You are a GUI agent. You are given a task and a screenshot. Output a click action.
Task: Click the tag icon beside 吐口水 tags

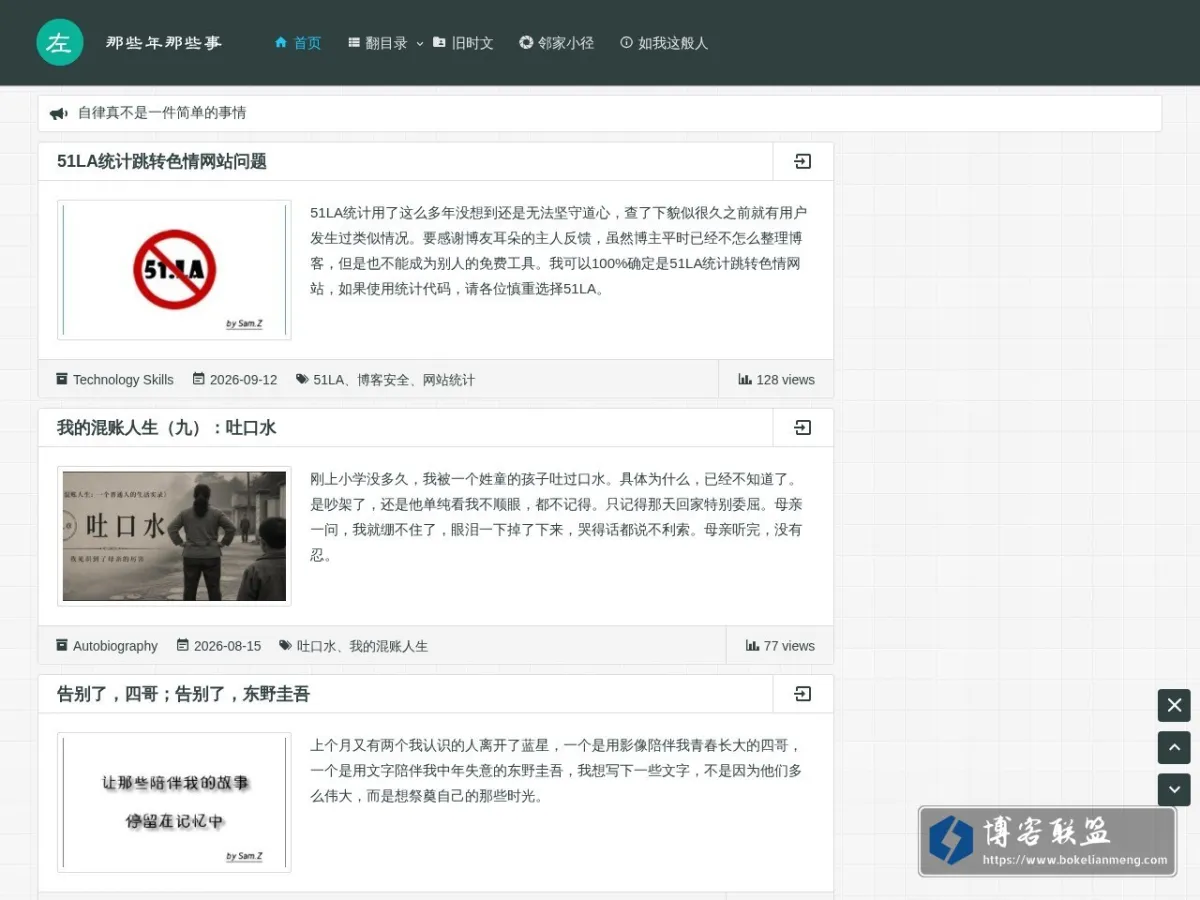pyautogui.click(x=285, y=645)
